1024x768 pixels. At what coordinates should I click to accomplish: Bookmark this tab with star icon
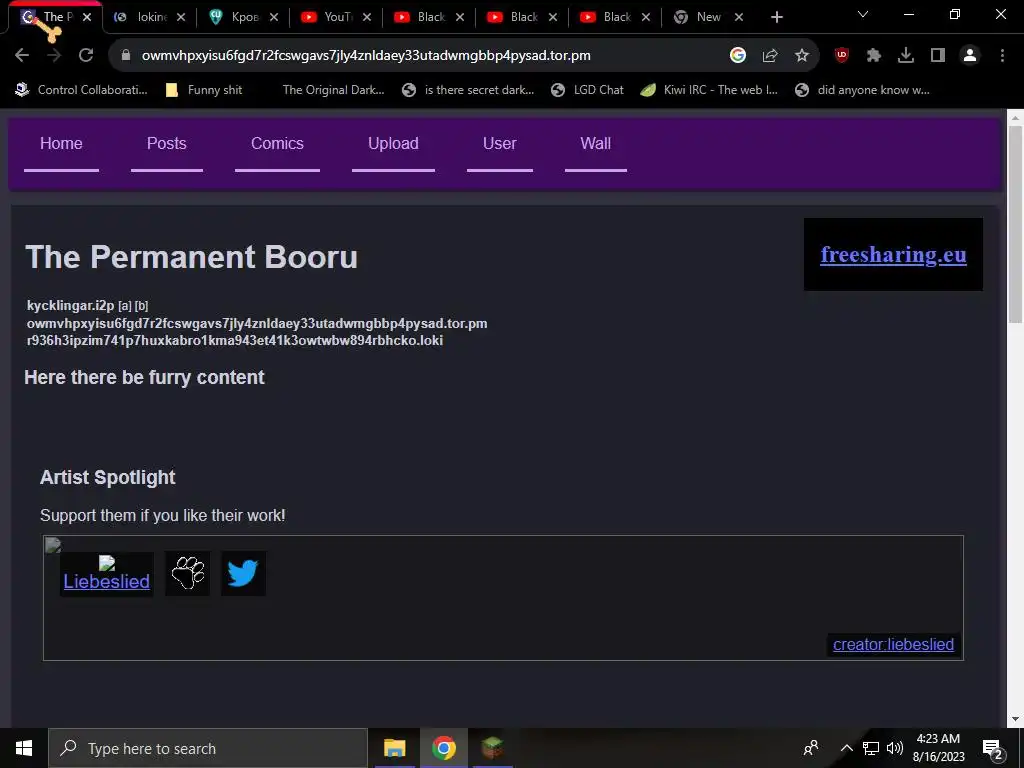802,56
